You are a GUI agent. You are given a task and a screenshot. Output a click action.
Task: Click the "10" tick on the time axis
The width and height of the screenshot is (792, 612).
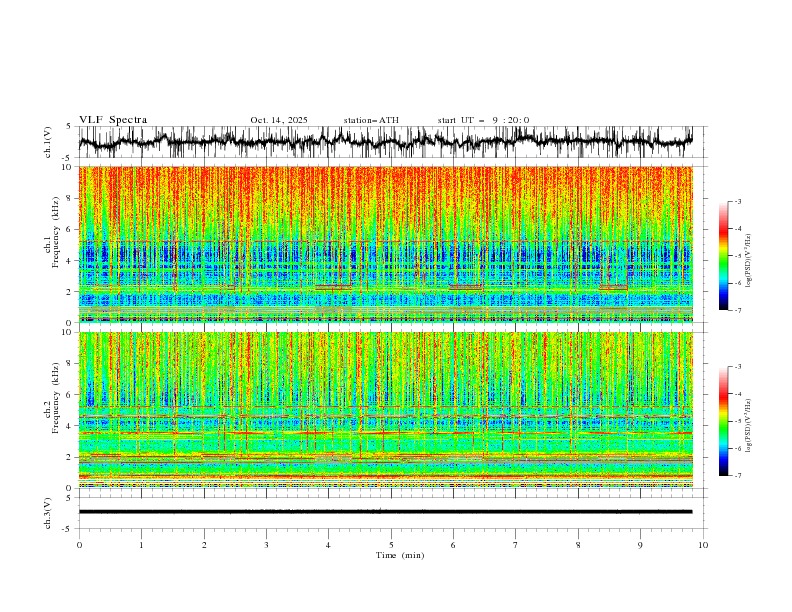pos(703,545)
